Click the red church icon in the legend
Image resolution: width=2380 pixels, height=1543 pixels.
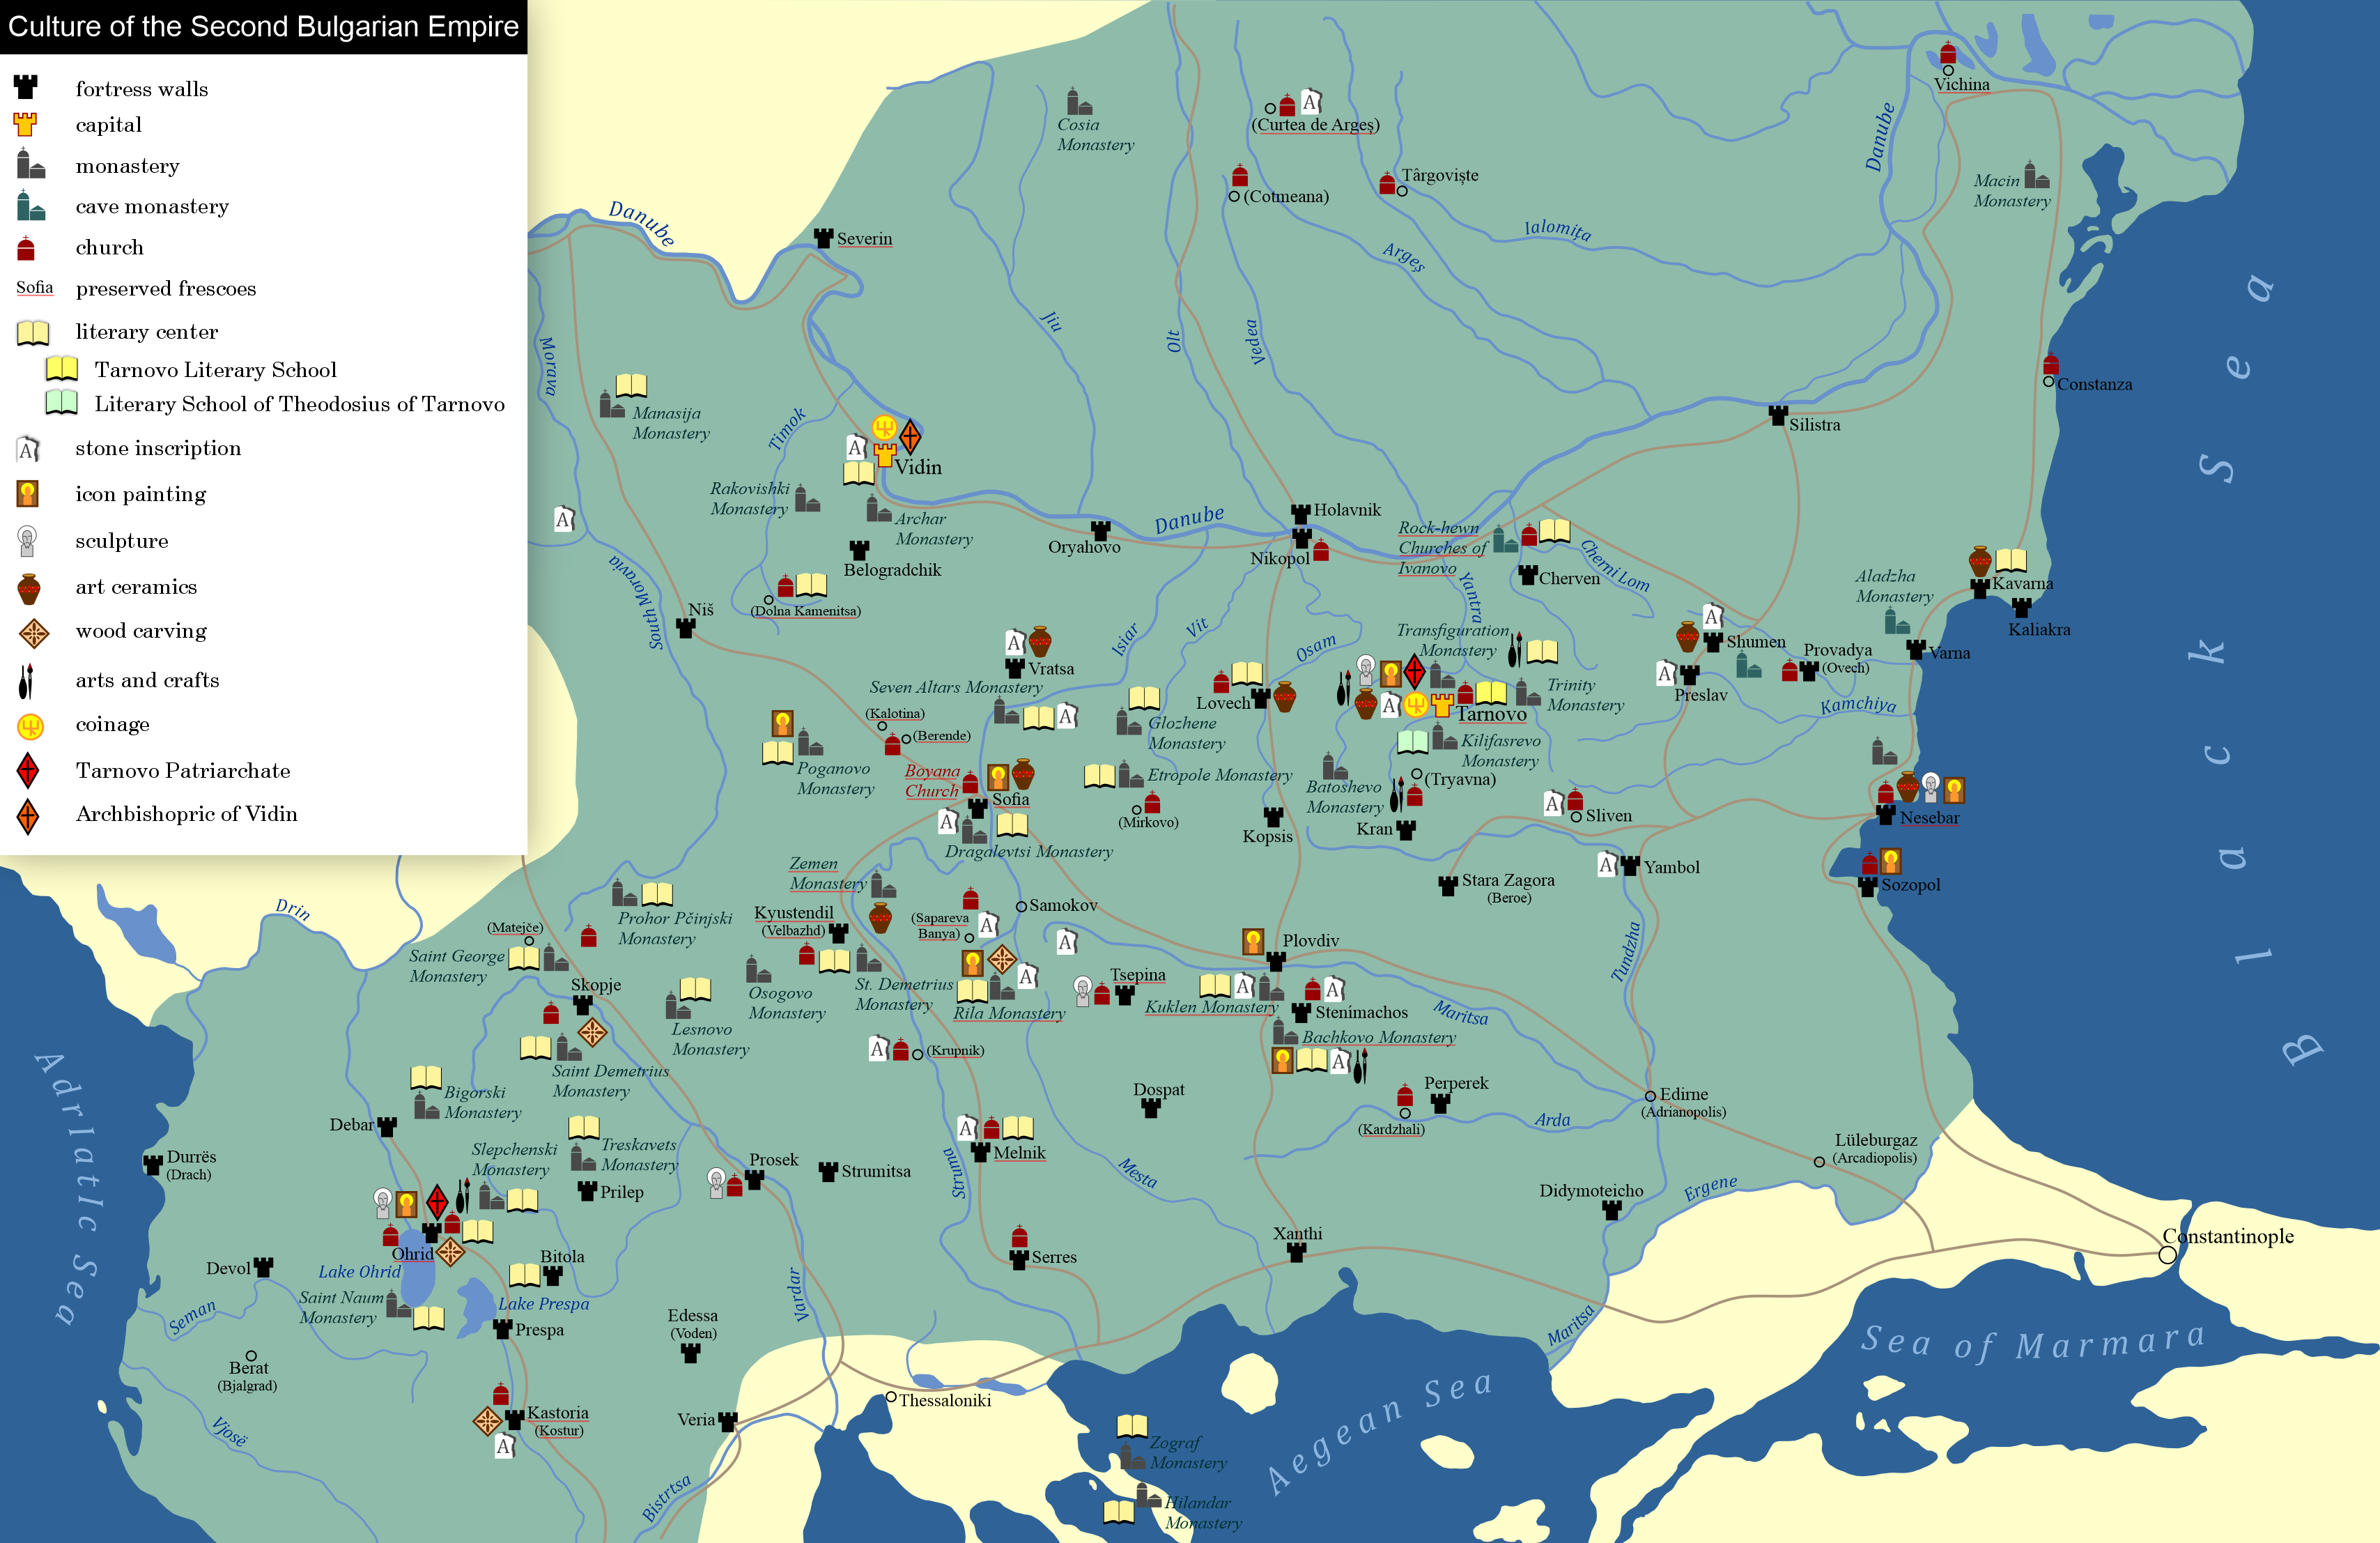pyautogui.click(x=27, y=247)
